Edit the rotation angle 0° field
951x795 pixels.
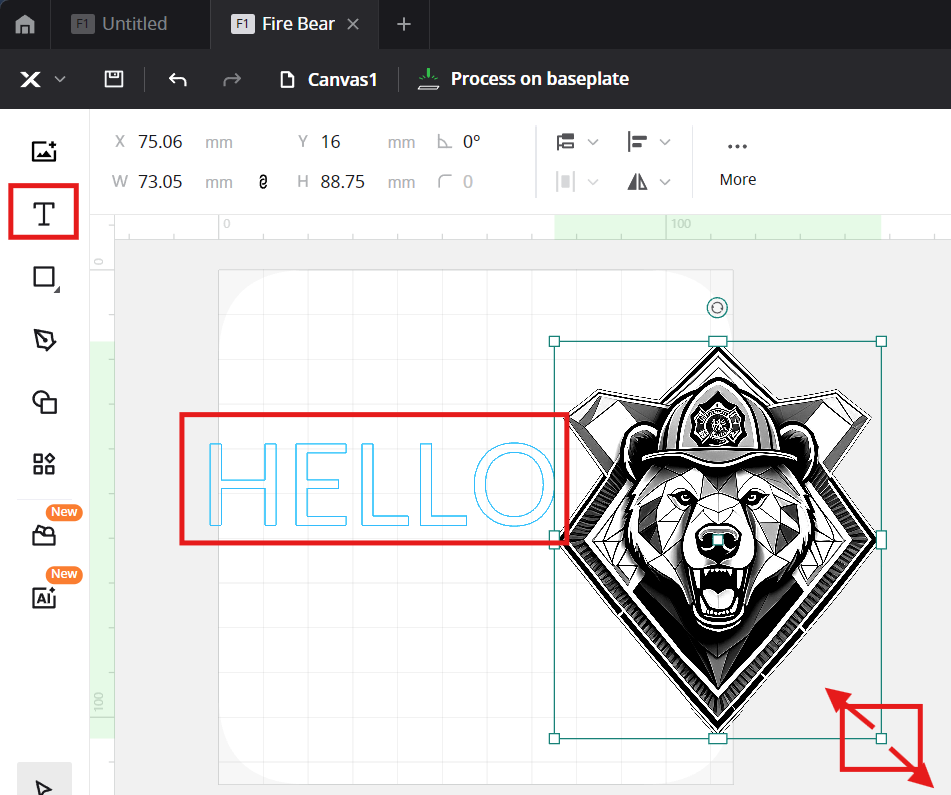pos(471,142)
